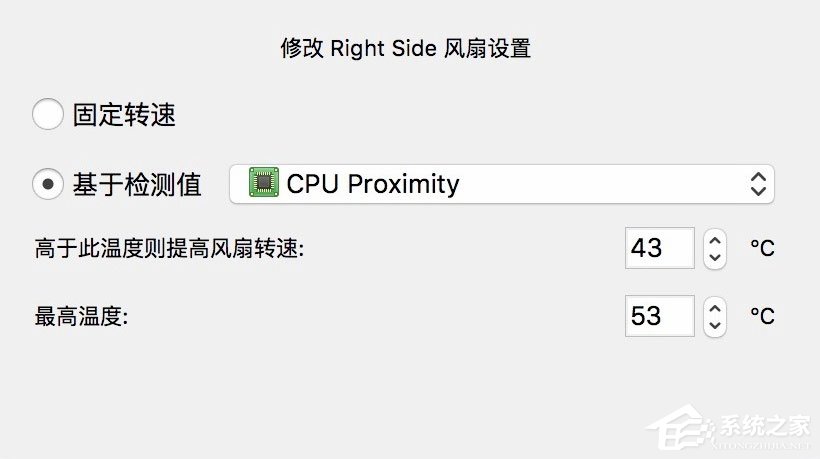Click the 固定转速 label text

(x=124, y=115)
